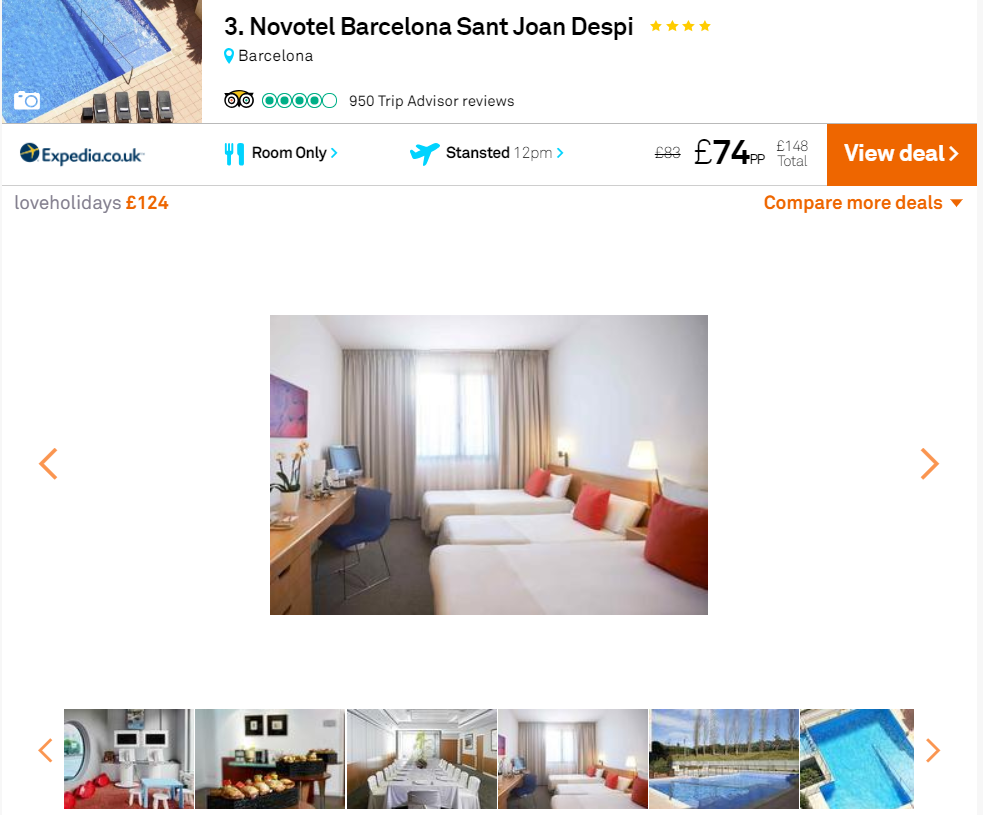Click the View deal button

902,154
